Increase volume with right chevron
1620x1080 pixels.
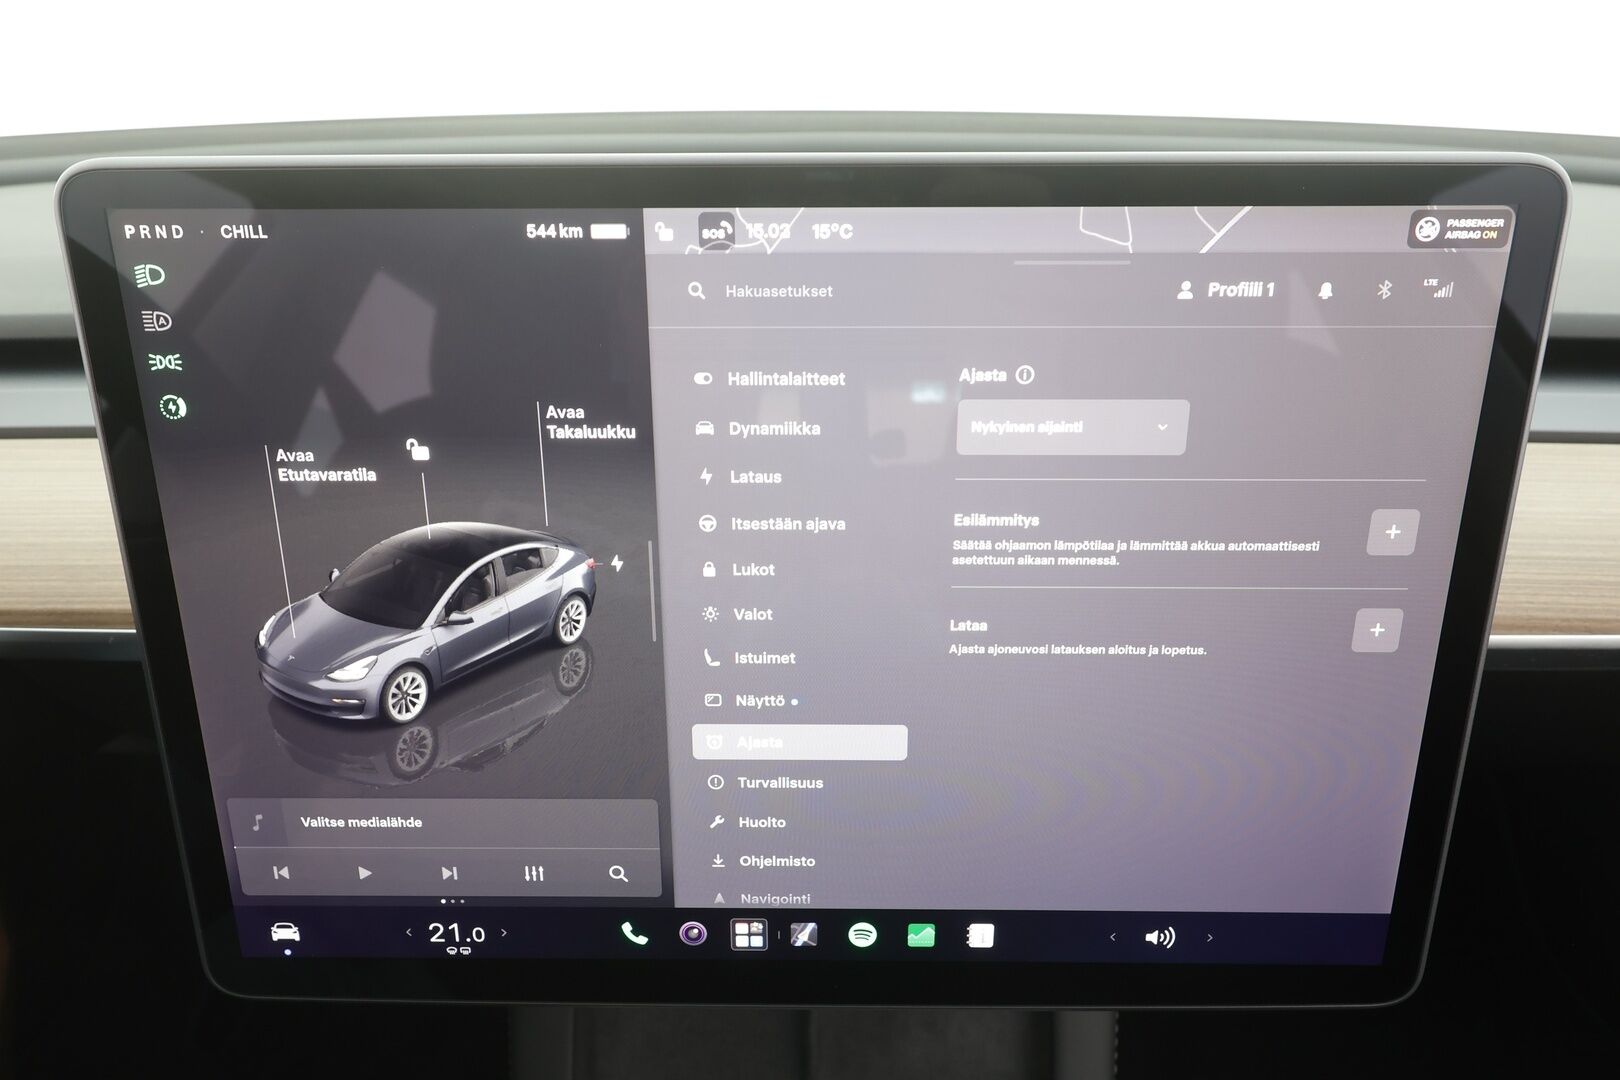pos(1210,937)
